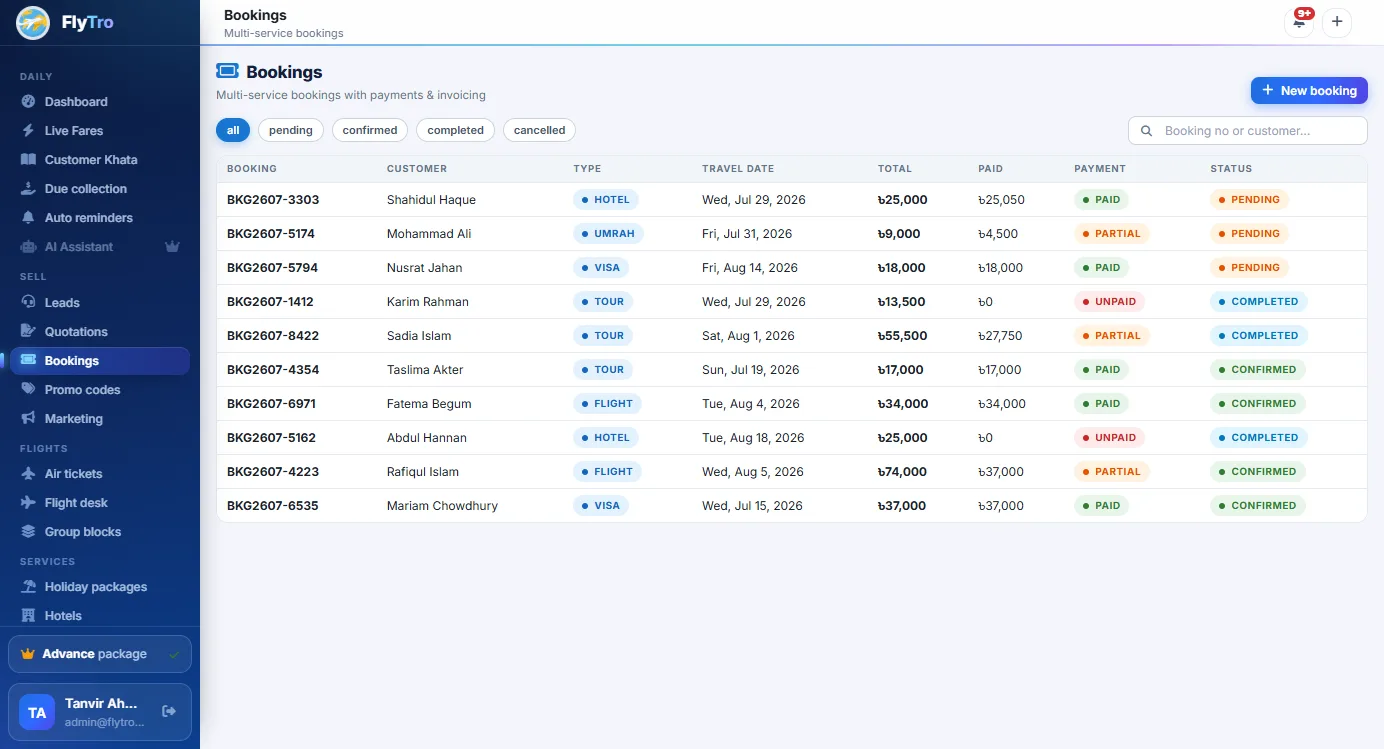Image resolution: width=1384 pixels, height=749 pixels.
Task: Click Nusrat Jahan's VISA type badge
Action: [x=601, y=268]
